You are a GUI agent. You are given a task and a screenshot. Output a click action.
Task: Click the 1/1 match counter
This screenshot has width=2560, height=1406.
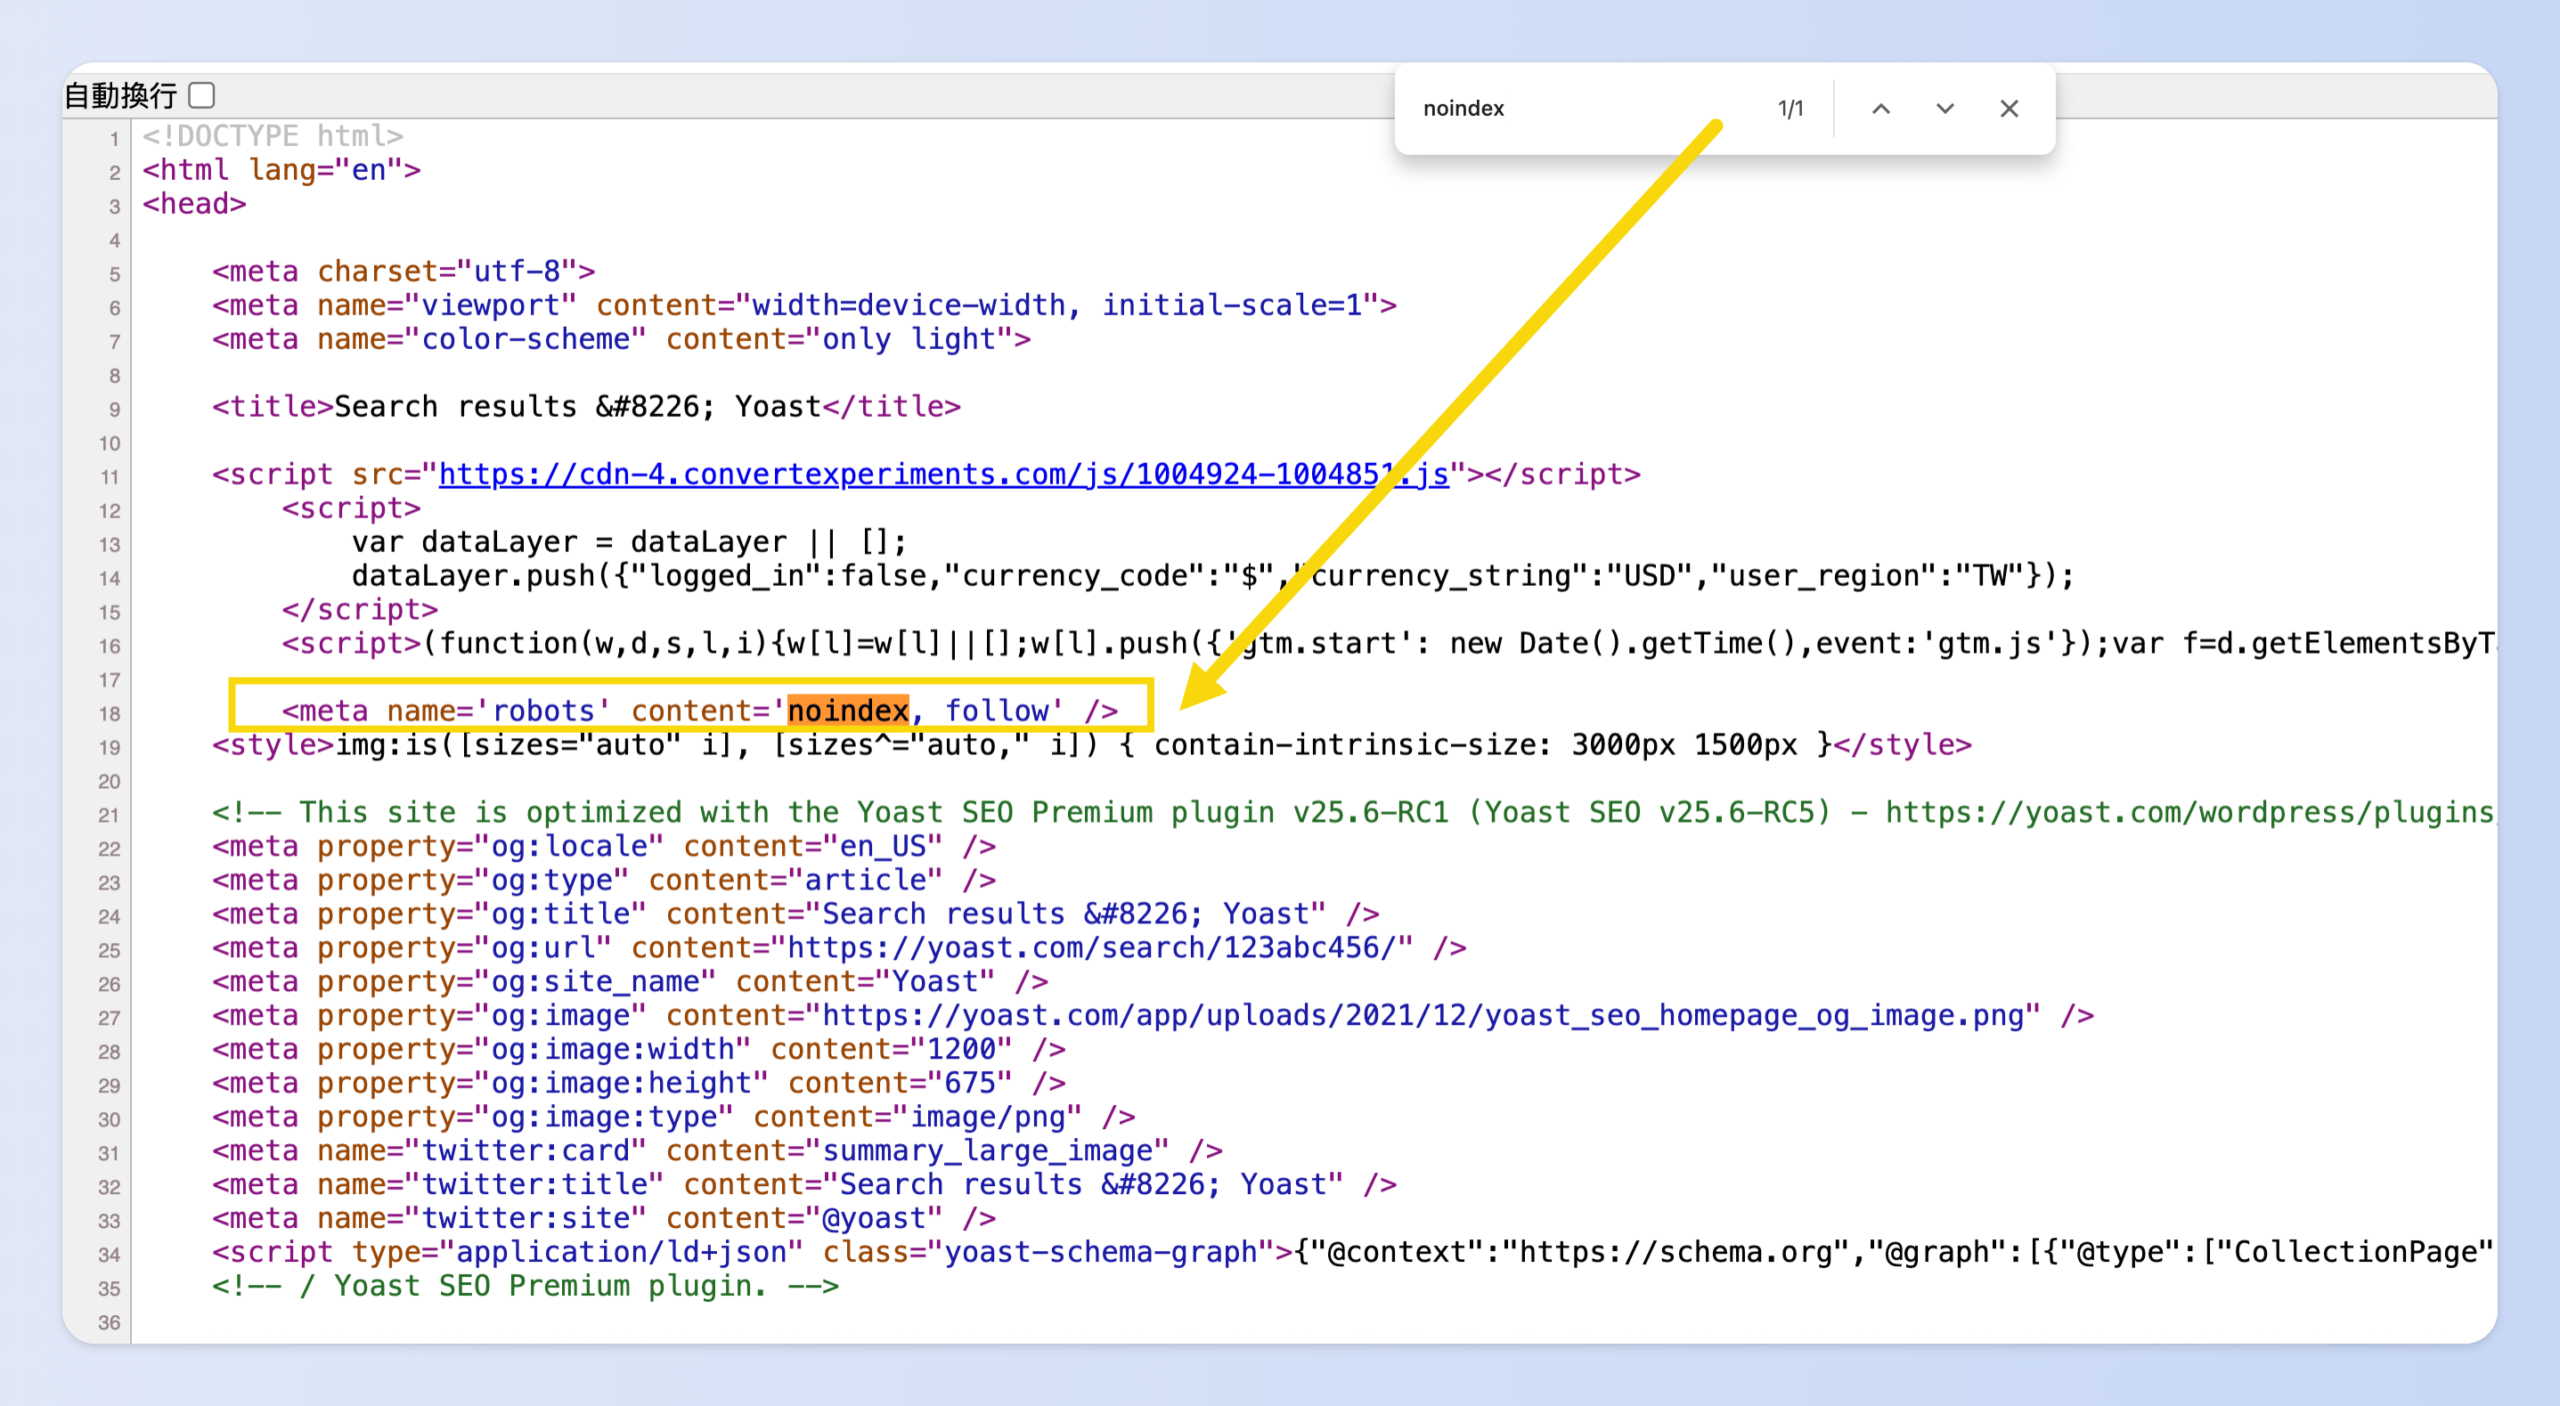(1790, 108)
